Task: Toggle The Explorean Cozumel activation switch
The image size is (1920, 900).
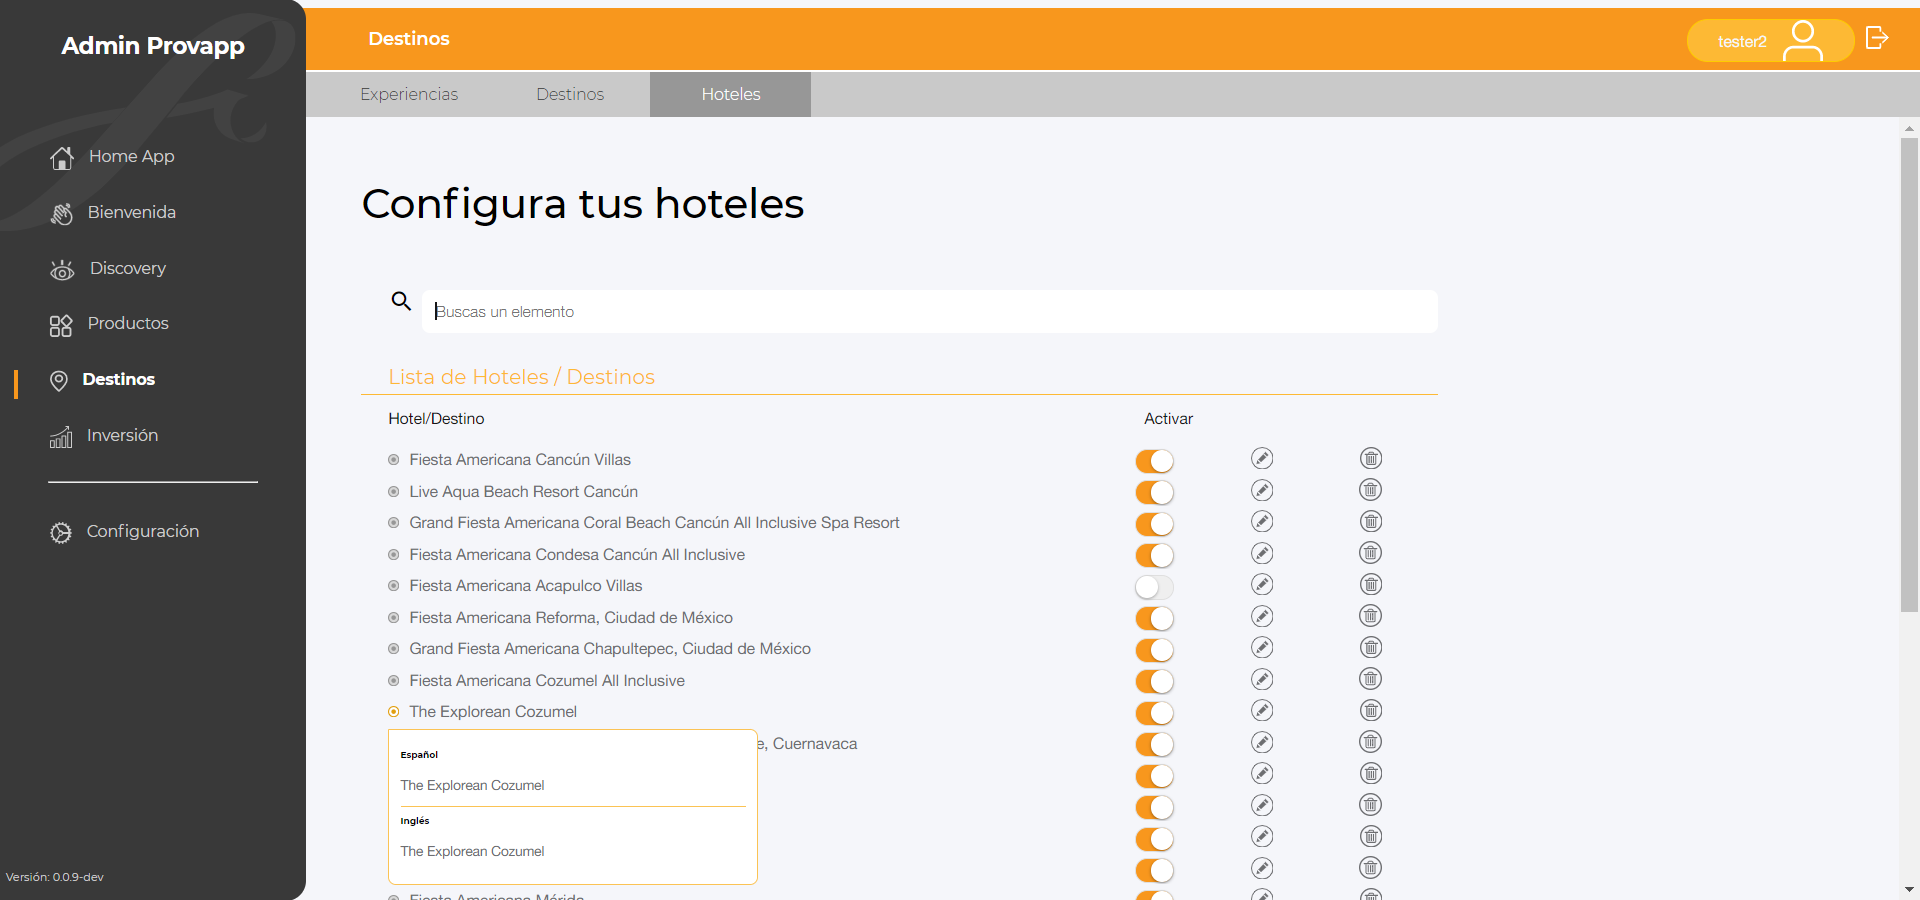Action: coord(1154,713)
